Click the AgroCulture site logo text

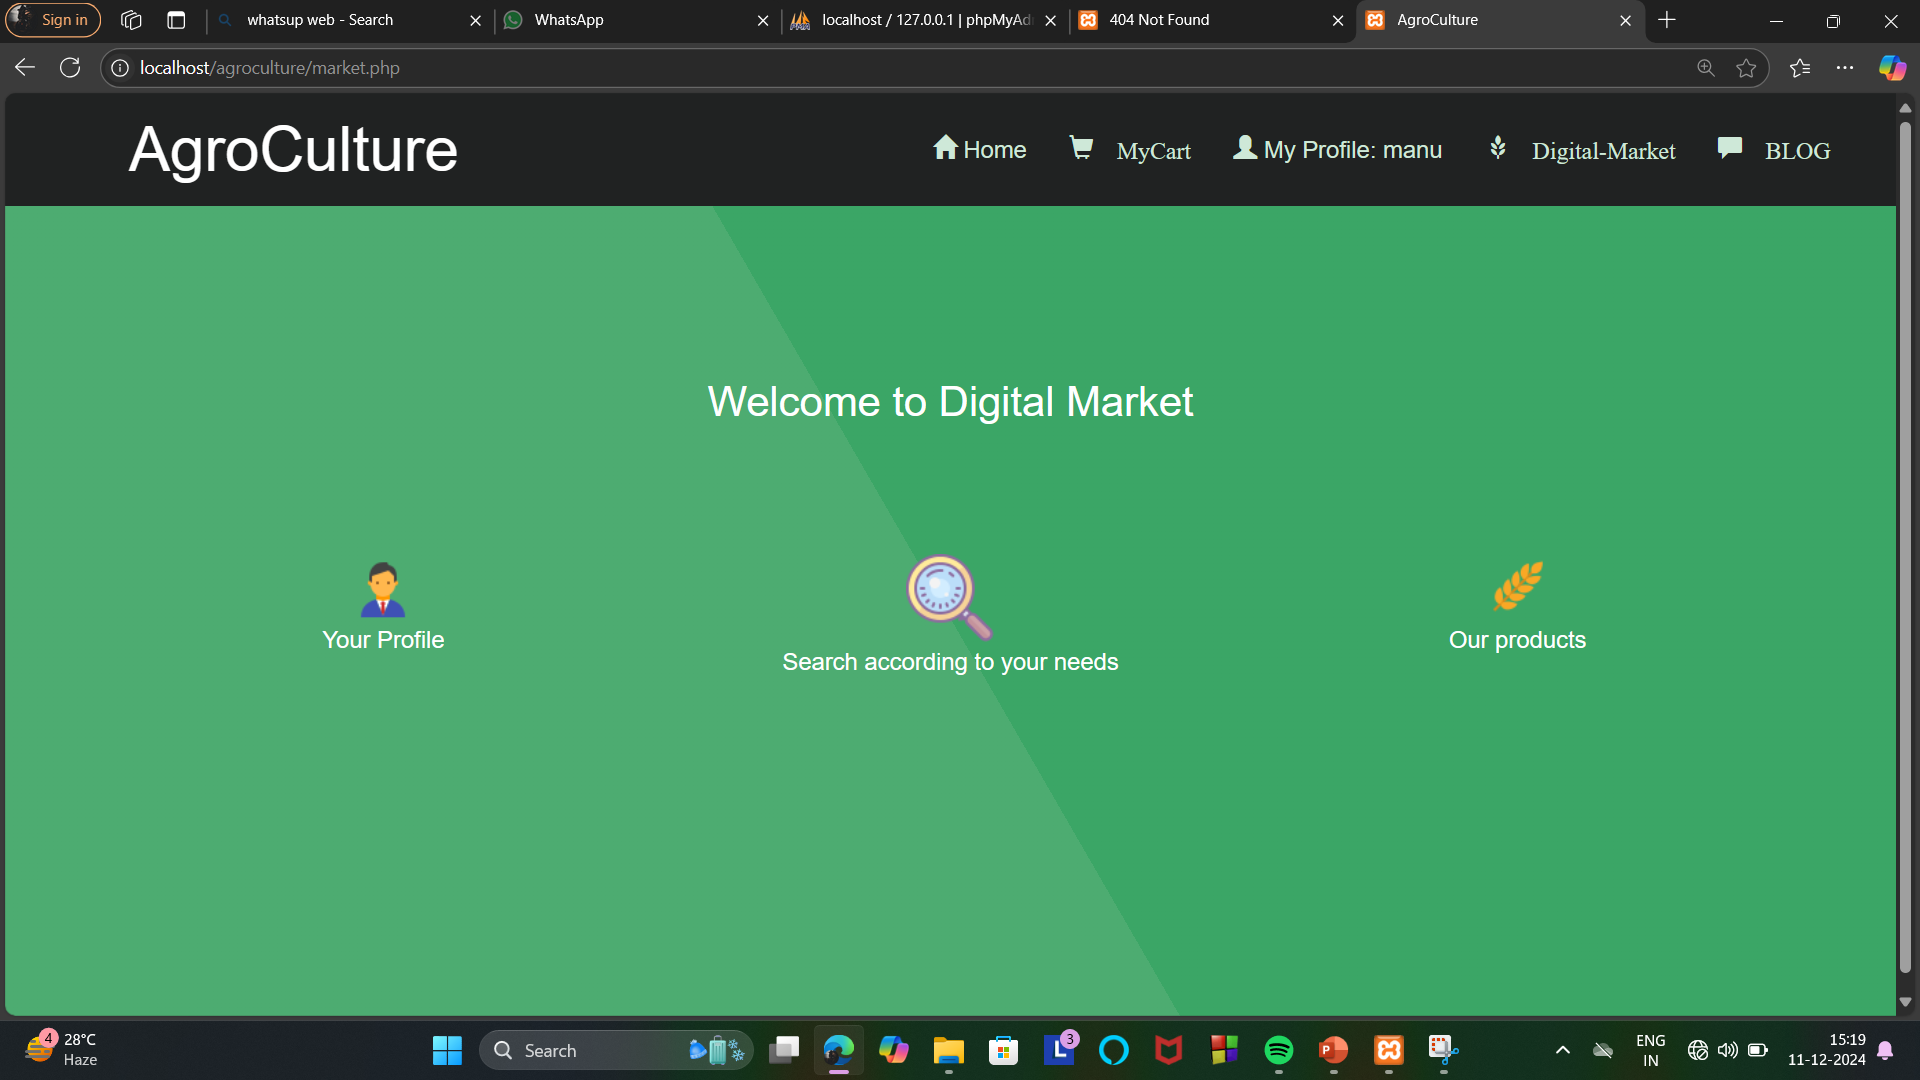pos(293,150)
